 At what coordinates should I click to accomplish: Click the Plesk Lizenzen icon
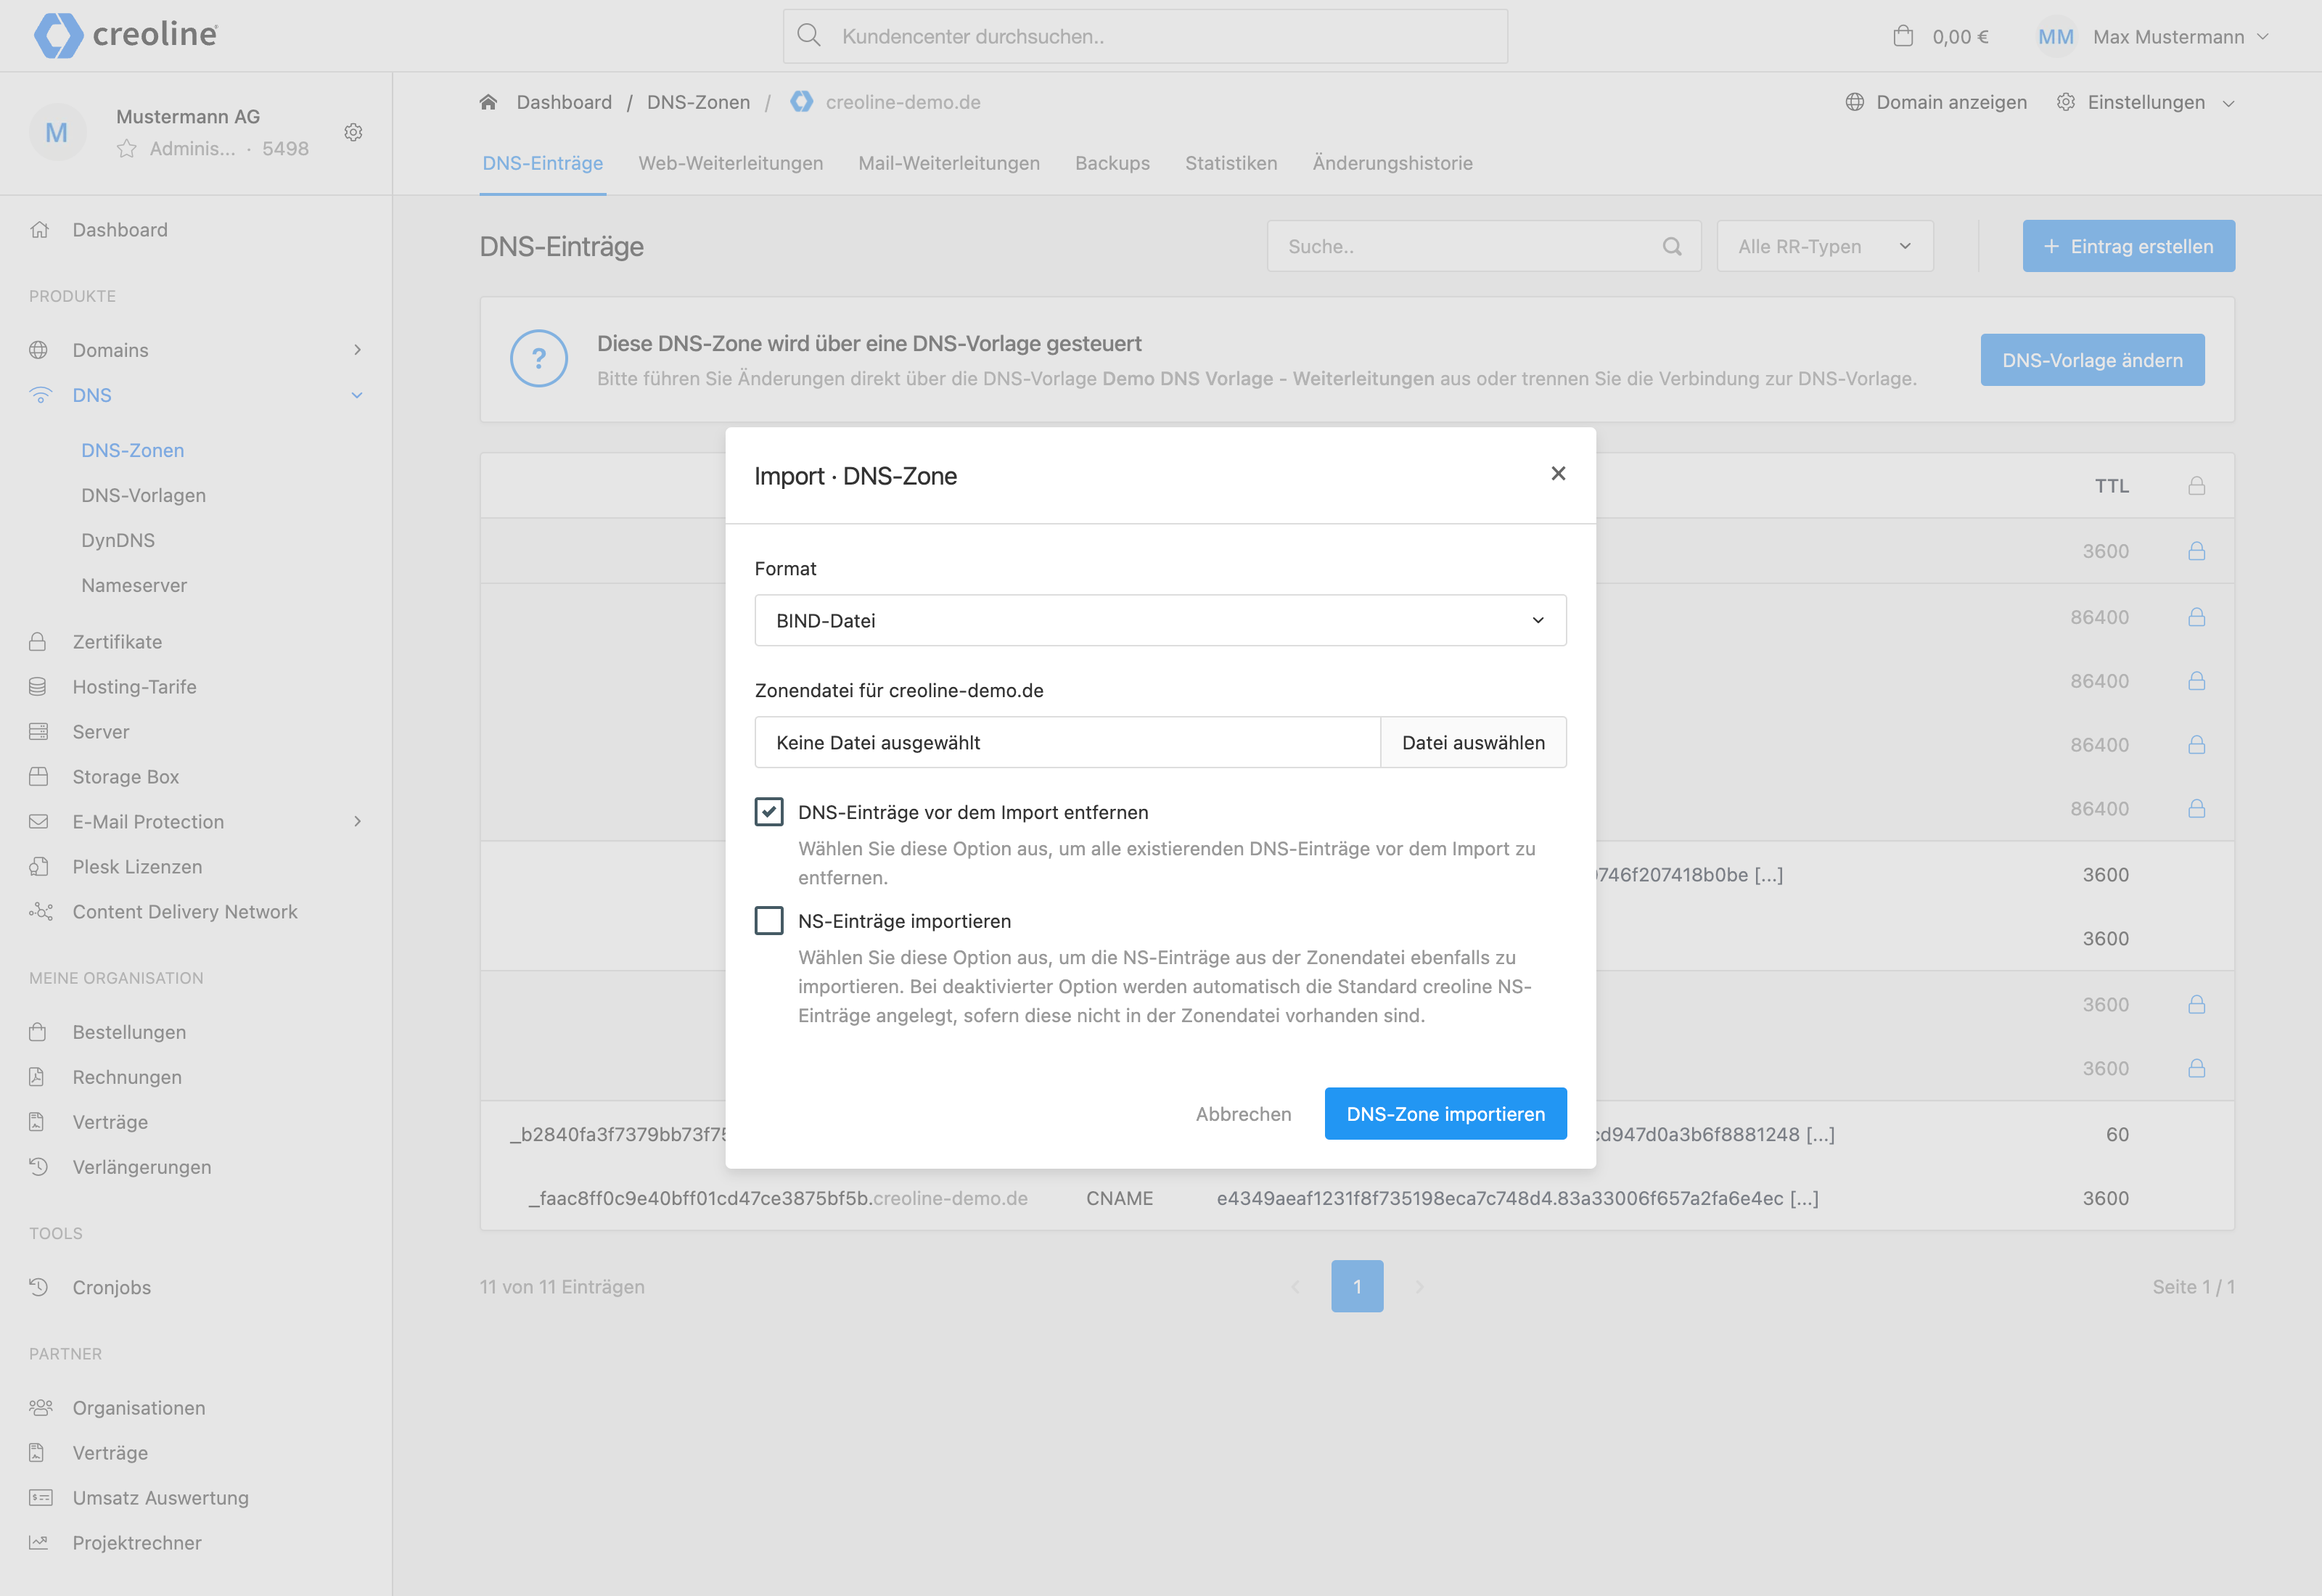click(x=38, y=867)
